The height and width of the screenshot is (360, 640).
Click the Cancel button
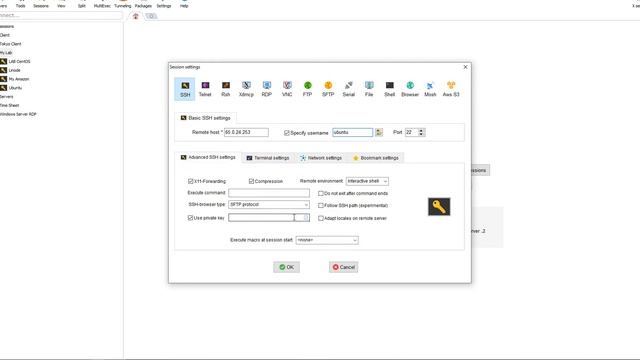(344, 267)
